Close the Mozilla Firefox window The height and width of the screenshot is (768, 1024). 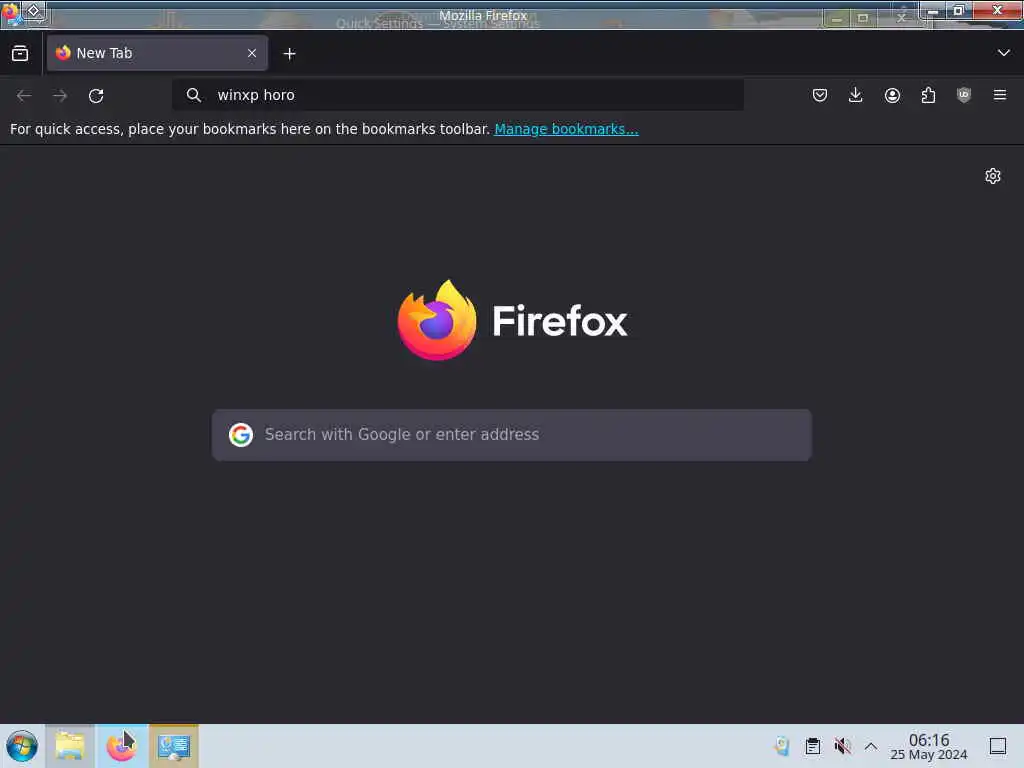tap(997, 10)
